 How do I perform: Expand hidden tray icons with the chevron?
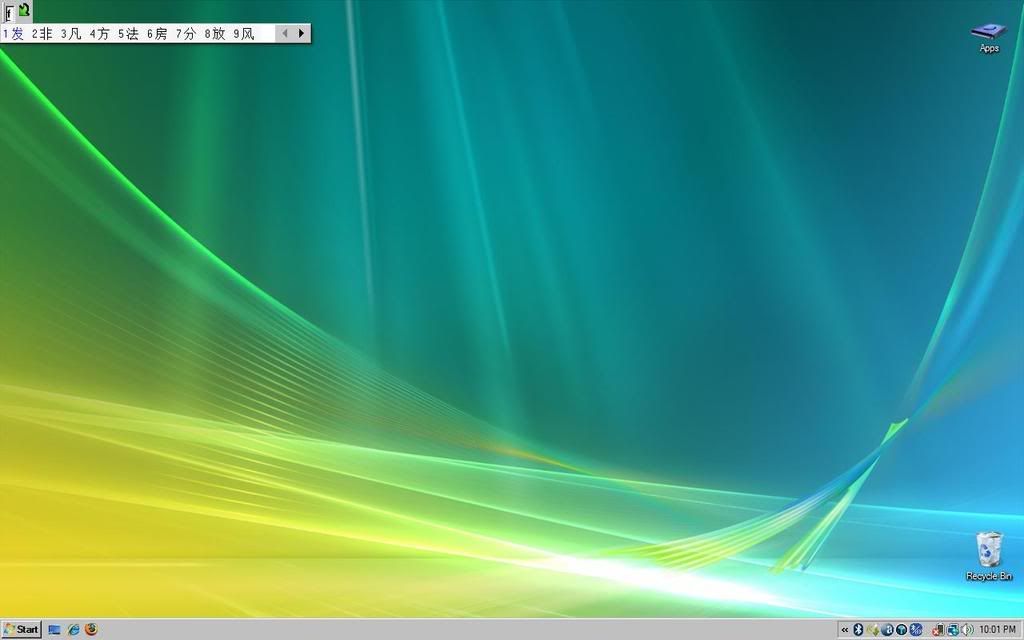pos(844,630)
